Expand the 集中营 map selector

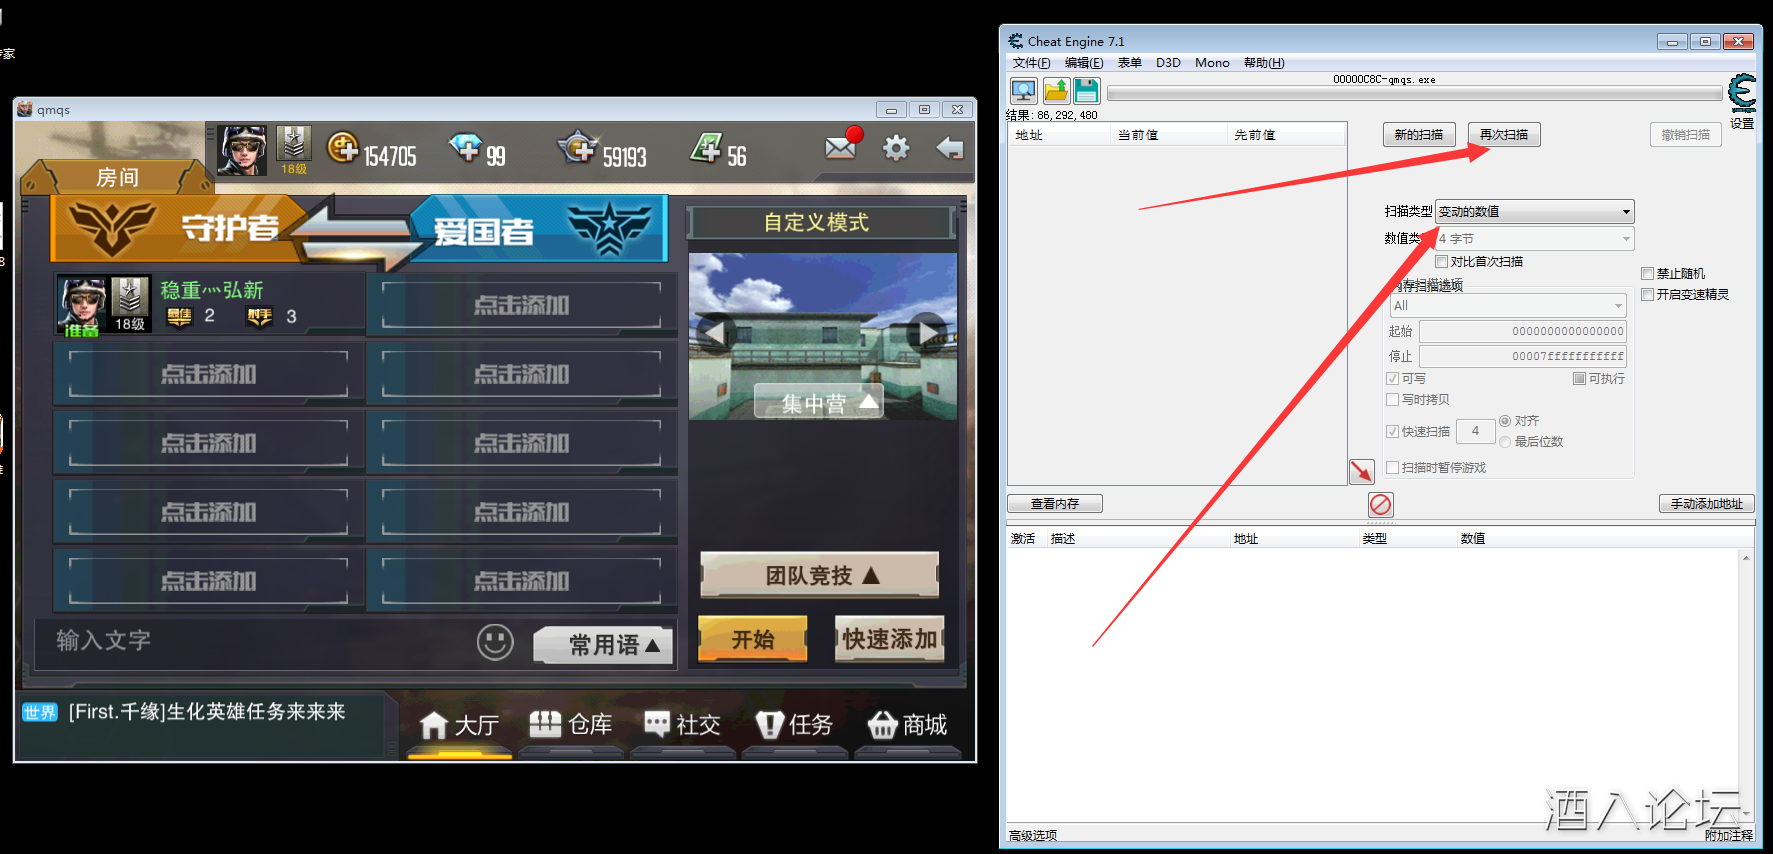(x=819, y=402)
